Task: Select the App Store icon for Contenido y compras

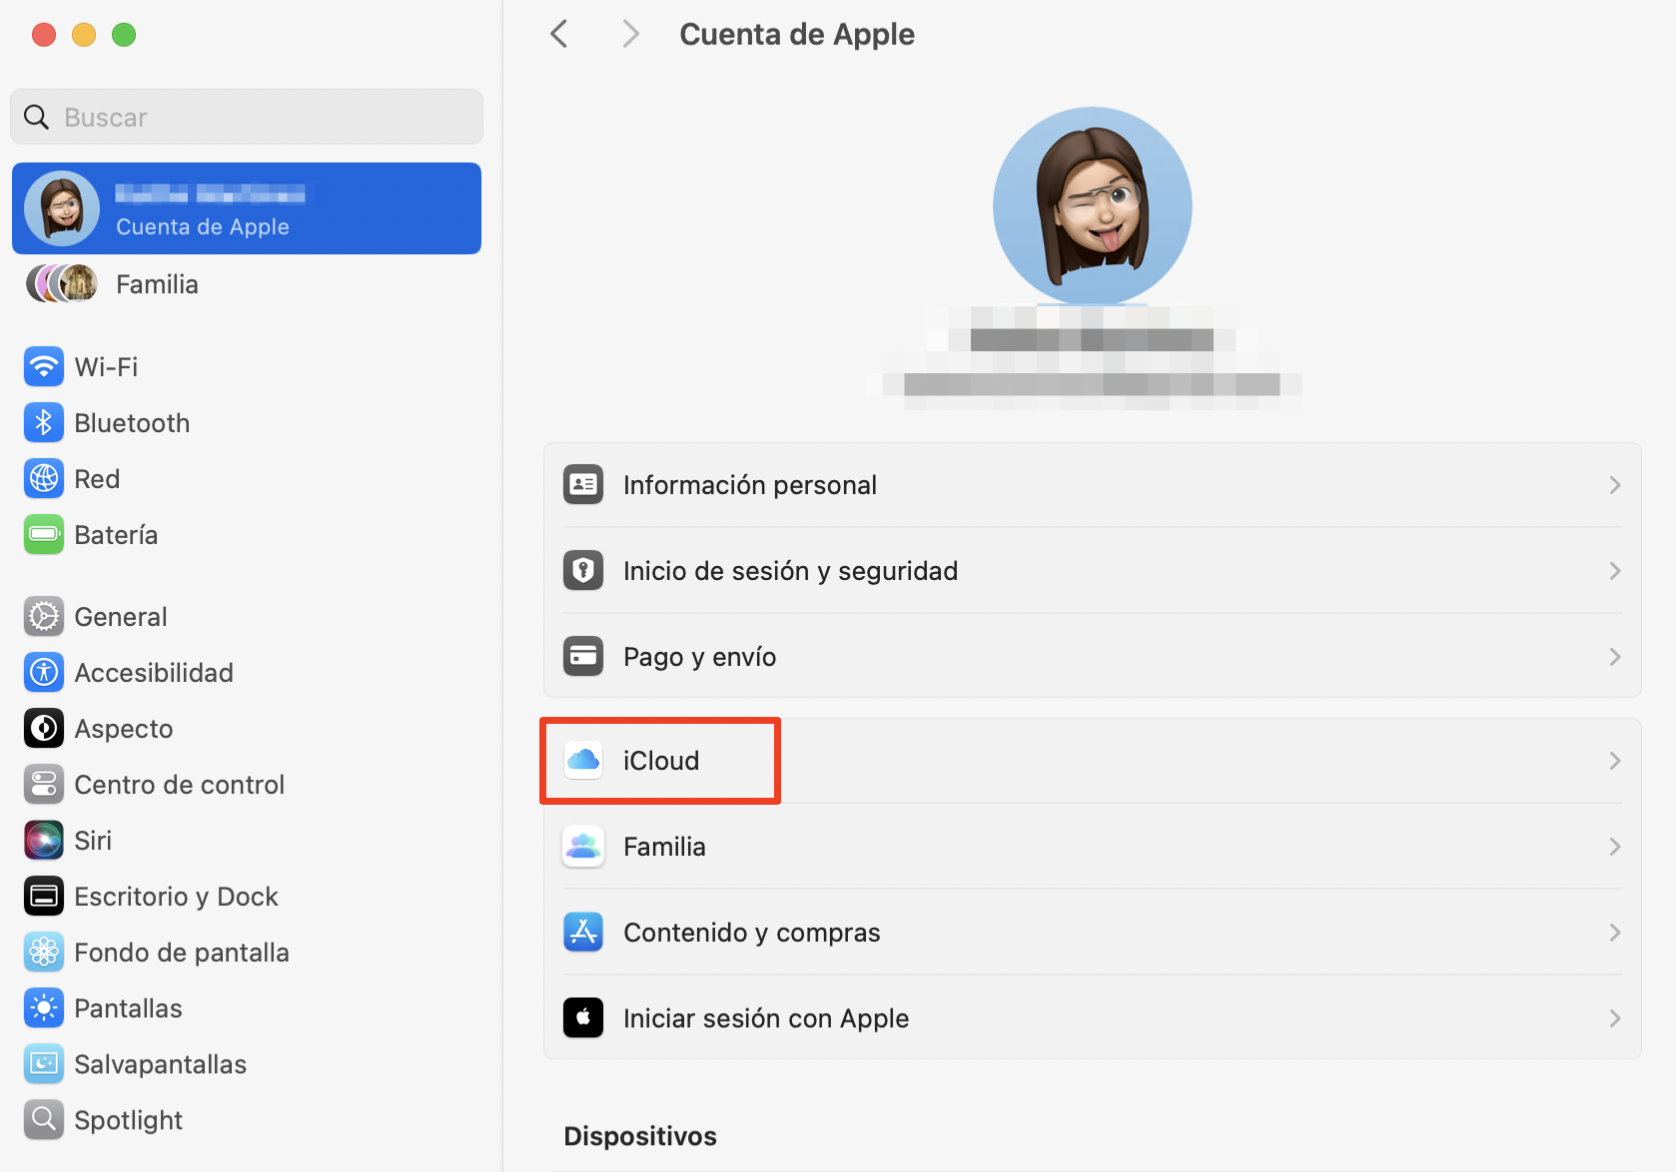Action: click(583, 933)
